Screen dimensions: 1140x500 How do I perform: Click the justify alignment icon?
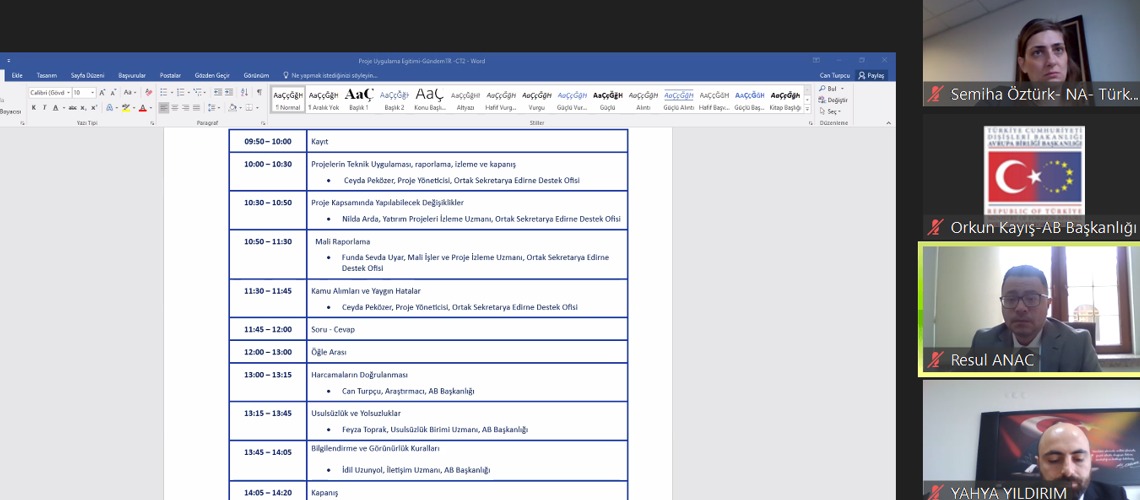(x=197, y=108)
